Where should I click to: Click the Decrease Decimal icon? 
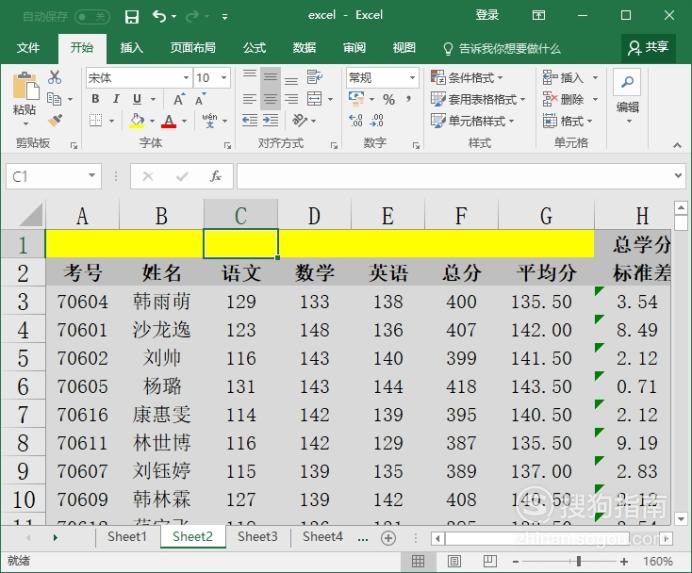point(377,120)
